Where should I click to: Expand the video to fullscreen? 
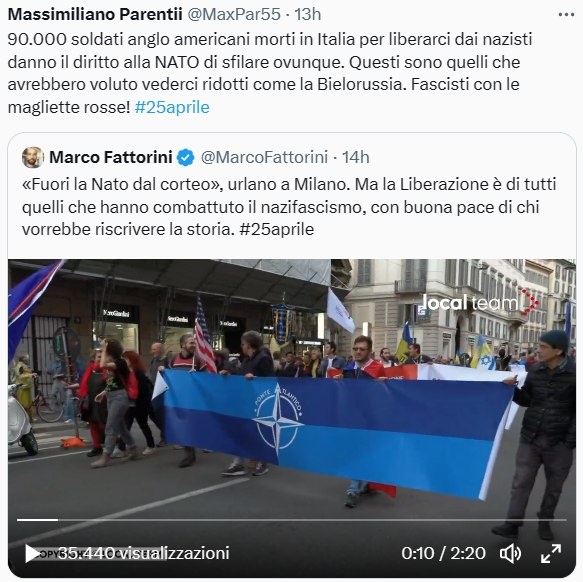click(551, 553)
